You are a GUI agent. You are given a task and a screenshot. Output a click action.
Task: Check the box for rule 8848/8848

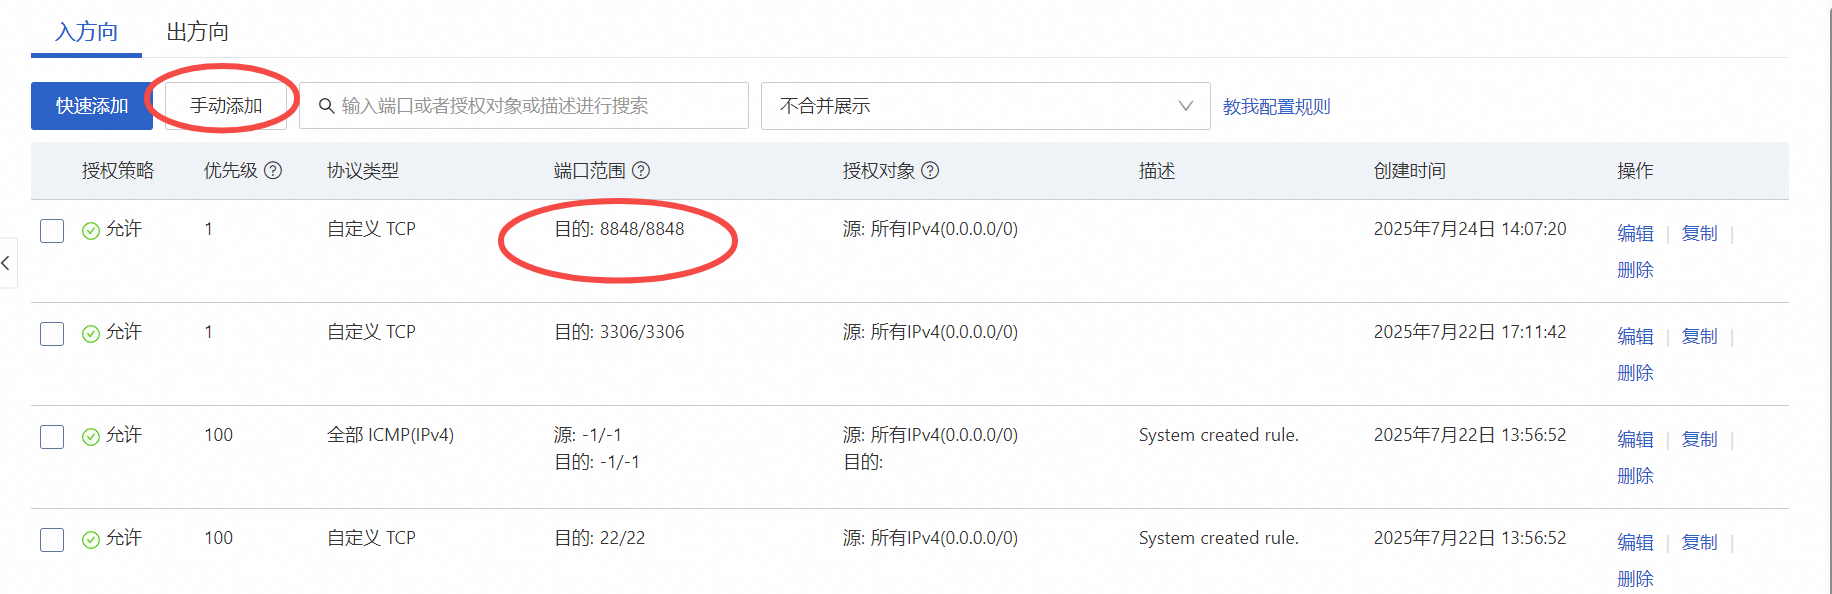[52, 231]
